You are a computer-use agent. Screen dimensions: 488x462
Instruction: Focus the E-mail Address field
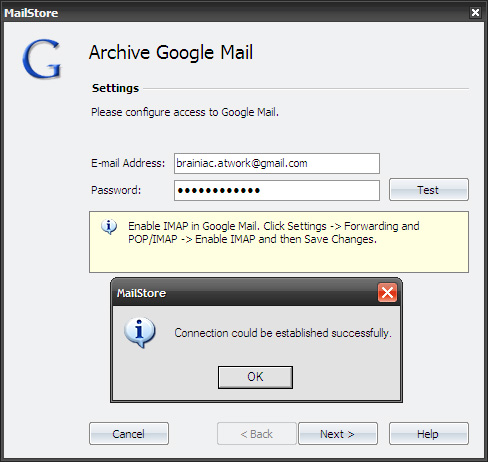pos(277,163)
